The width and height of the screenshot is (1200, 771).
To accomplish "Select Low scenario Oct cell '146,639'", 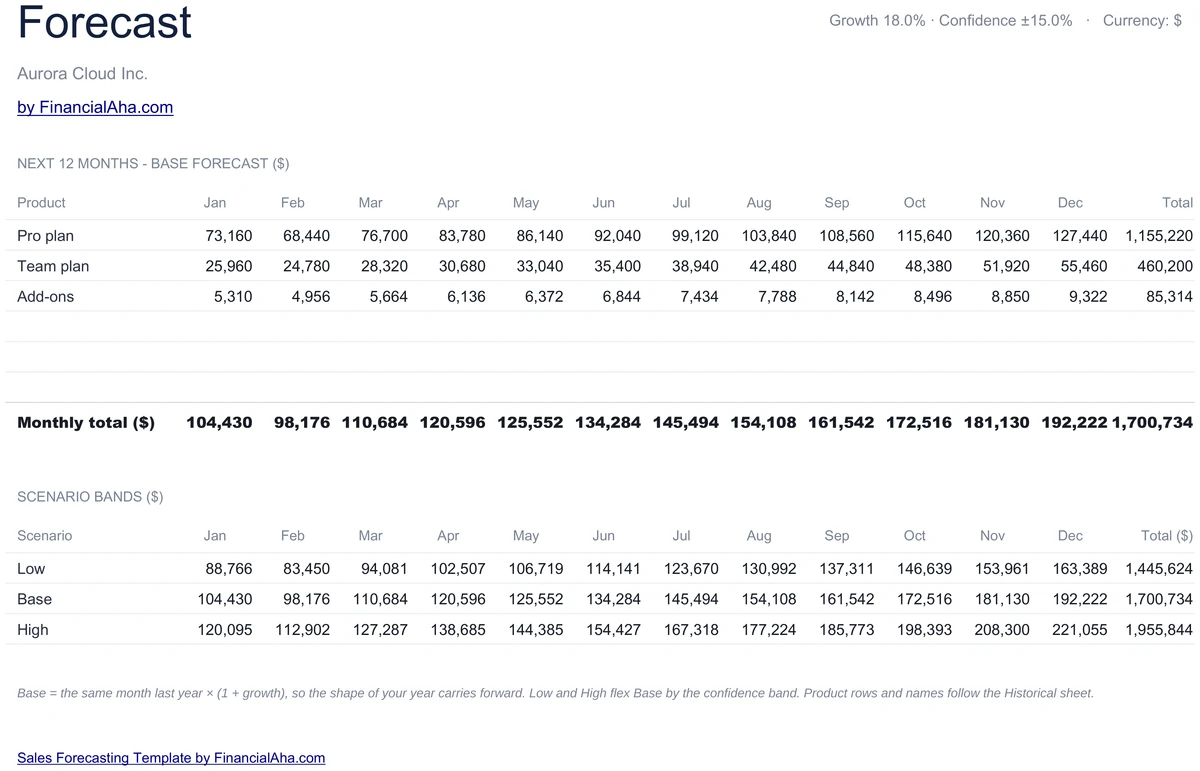I will 924,569.
